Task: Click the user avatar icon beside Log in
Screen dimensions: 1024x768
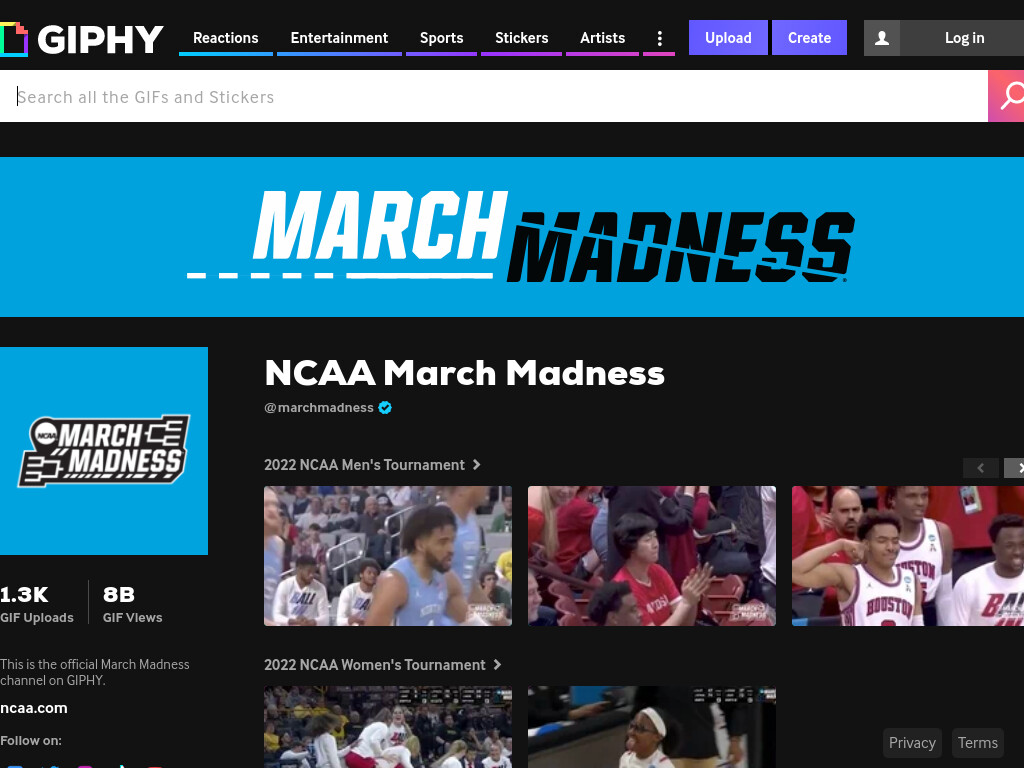Action: click(x=882, y=38)
